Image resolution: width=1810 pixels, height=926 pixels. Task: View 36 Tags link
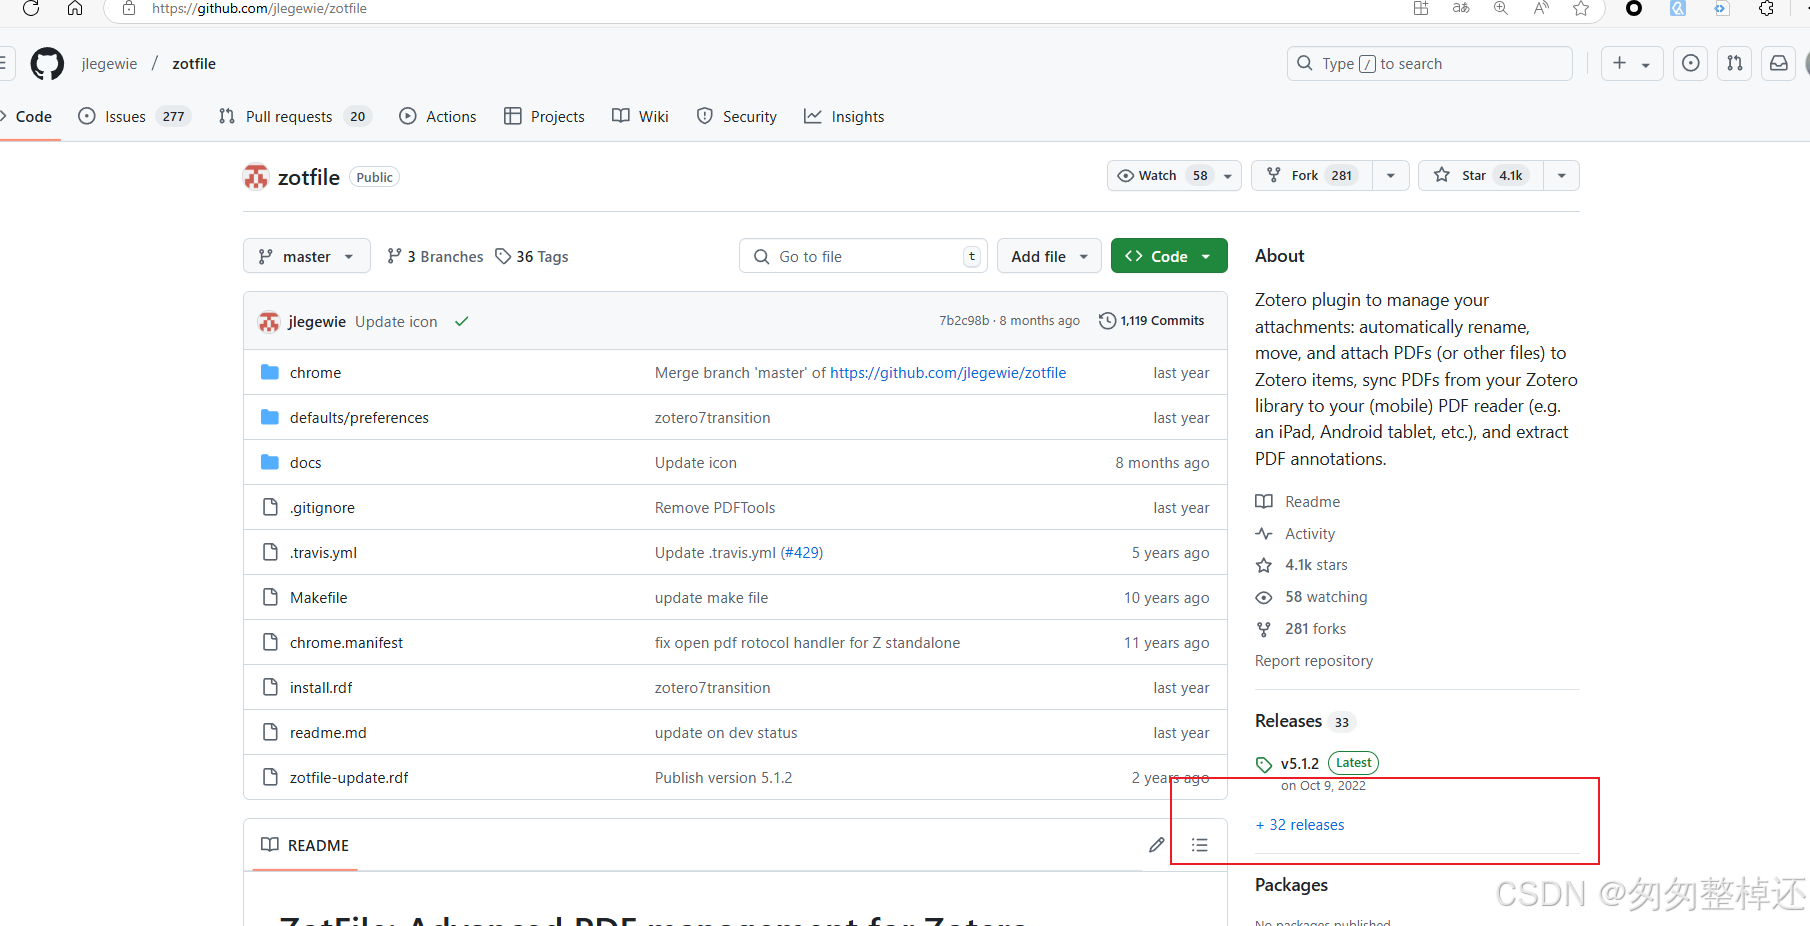click(x=532, y=256)
